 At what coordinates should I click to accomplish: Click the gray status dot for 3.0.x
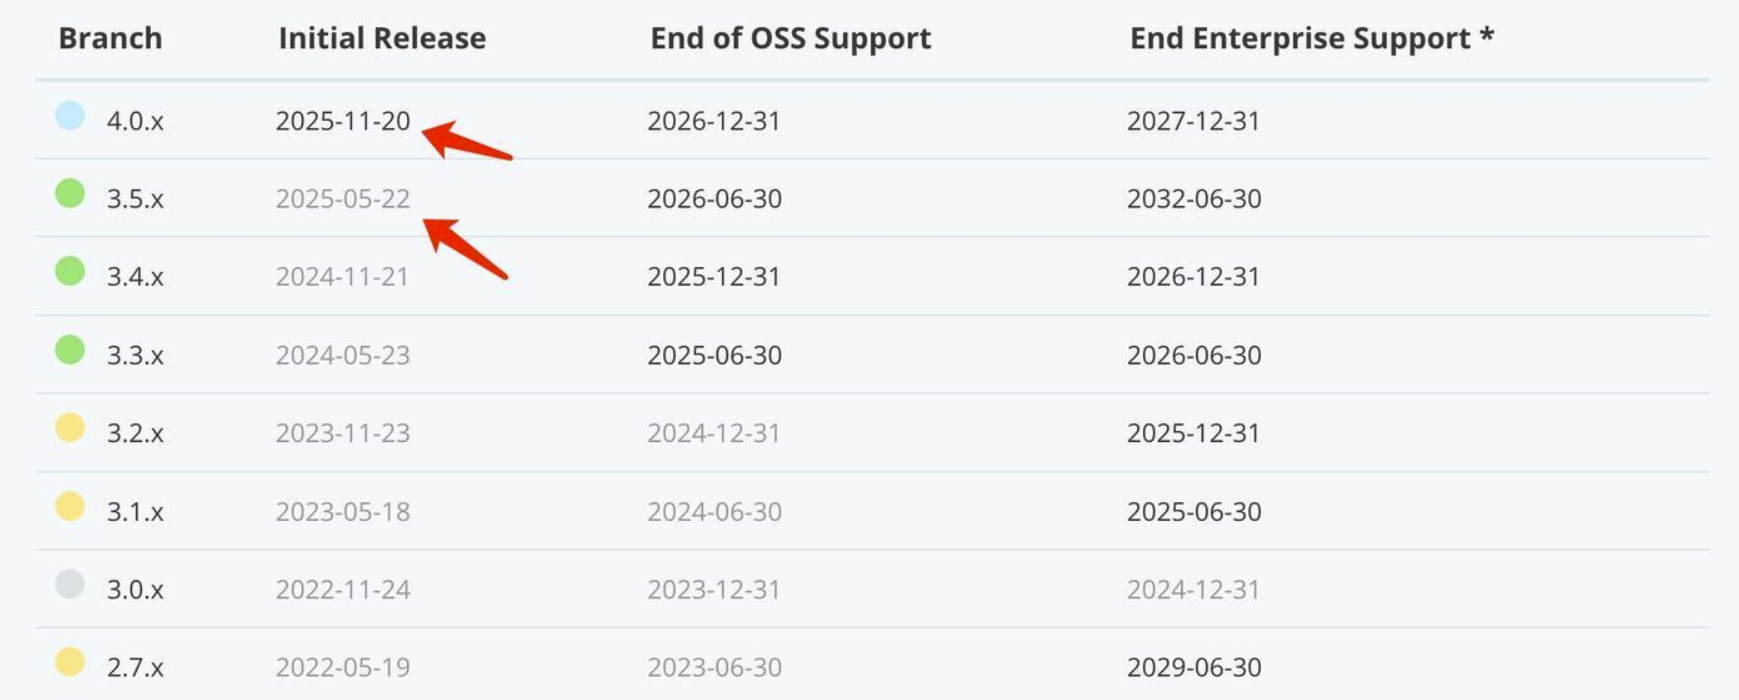pos(70,584)
